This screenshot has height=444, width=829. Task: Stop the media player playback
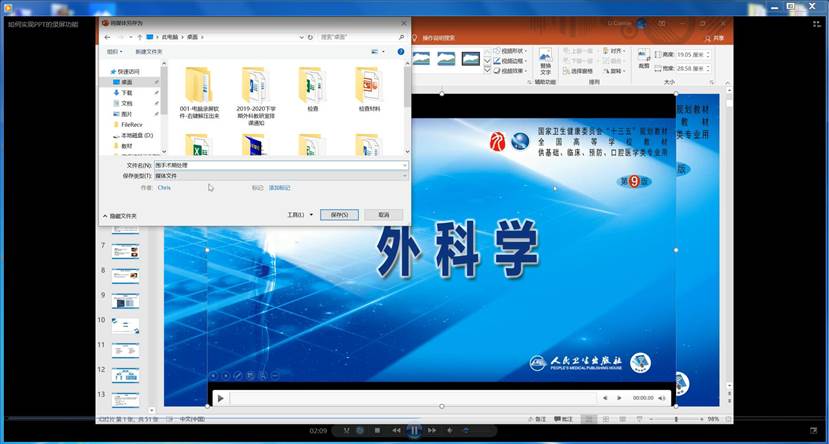pyautogui.click(x=377, y=431)
